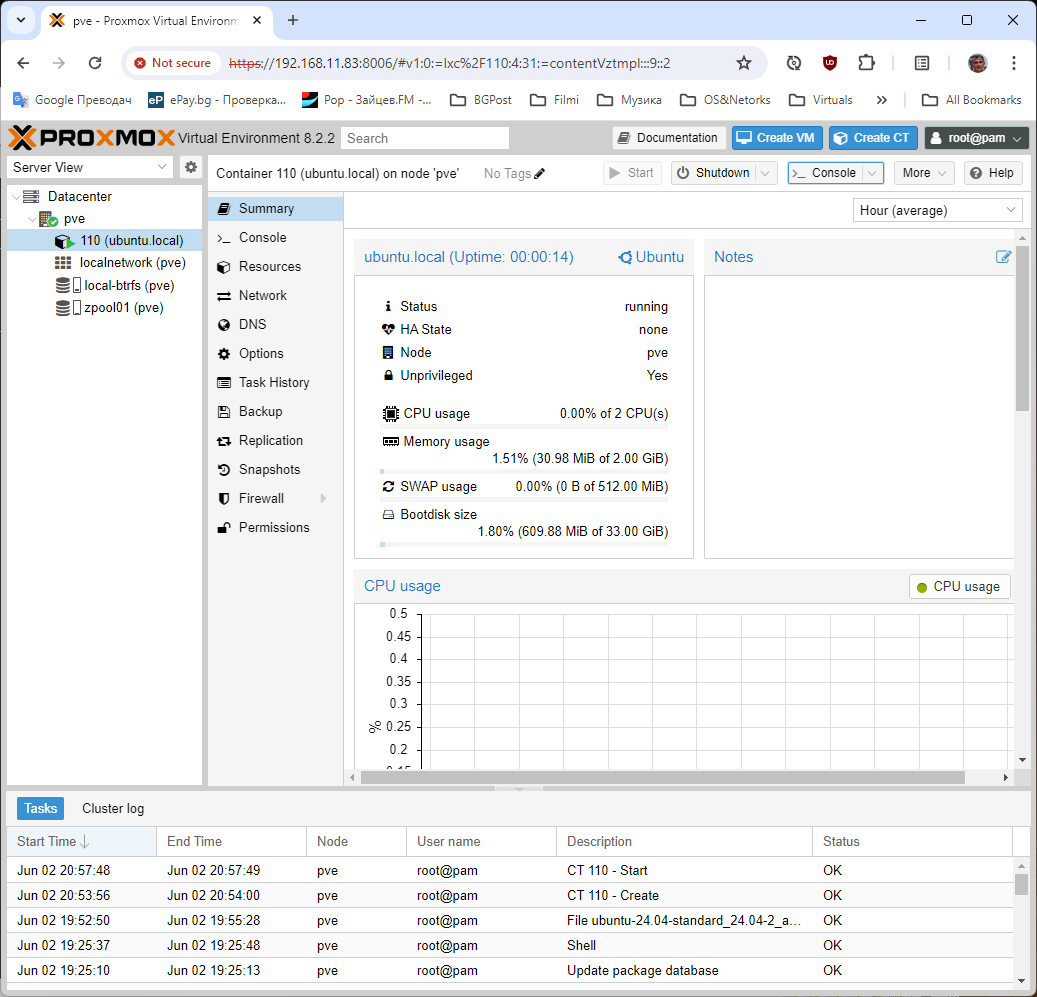1037x997 pixels.
Task: Open the Summary menu item
Action: click(276, 208)
